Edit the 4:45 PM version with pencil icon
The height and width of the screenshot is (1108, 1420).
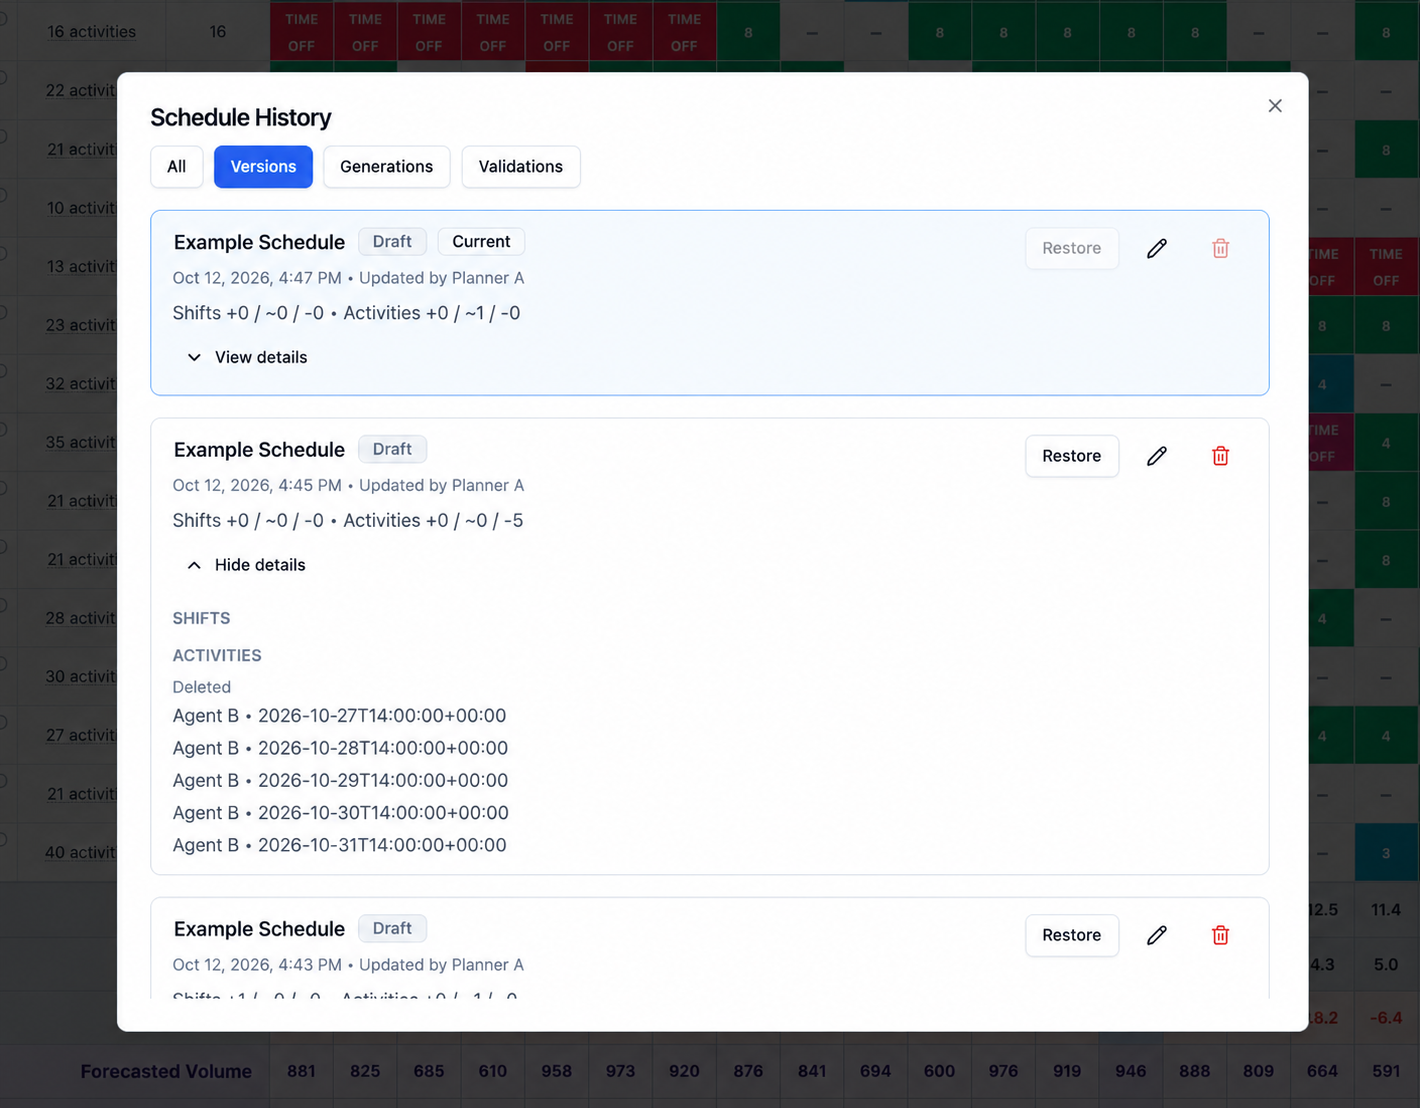1157,456
